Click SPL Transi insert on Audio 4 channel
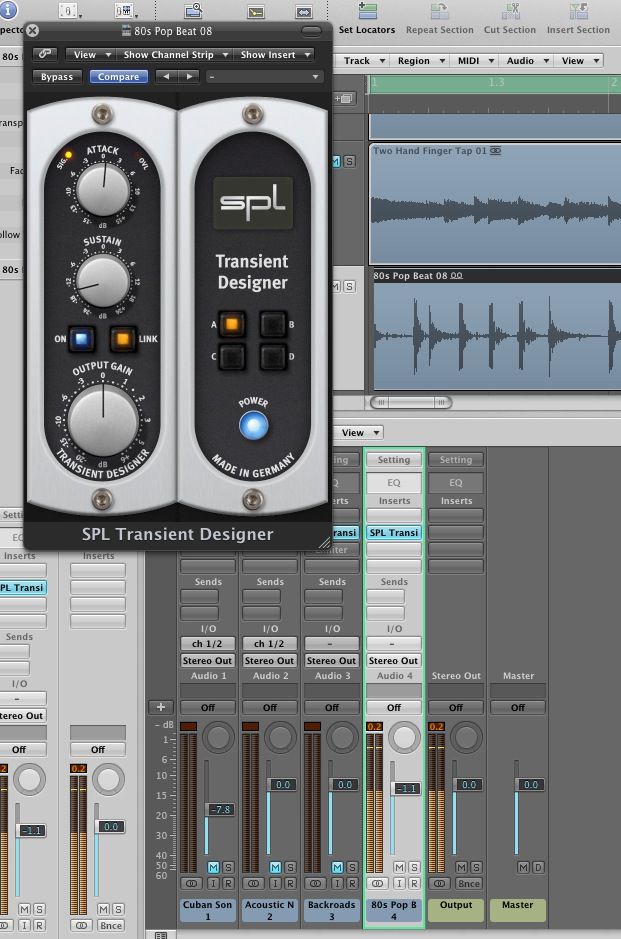The width and height of the screenshot is (621, 939). coord(394,532)
